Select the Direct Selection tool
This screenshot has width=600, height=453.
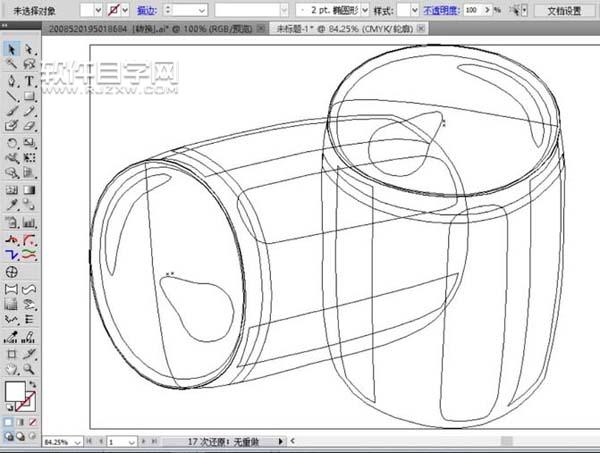pos(28,49)
